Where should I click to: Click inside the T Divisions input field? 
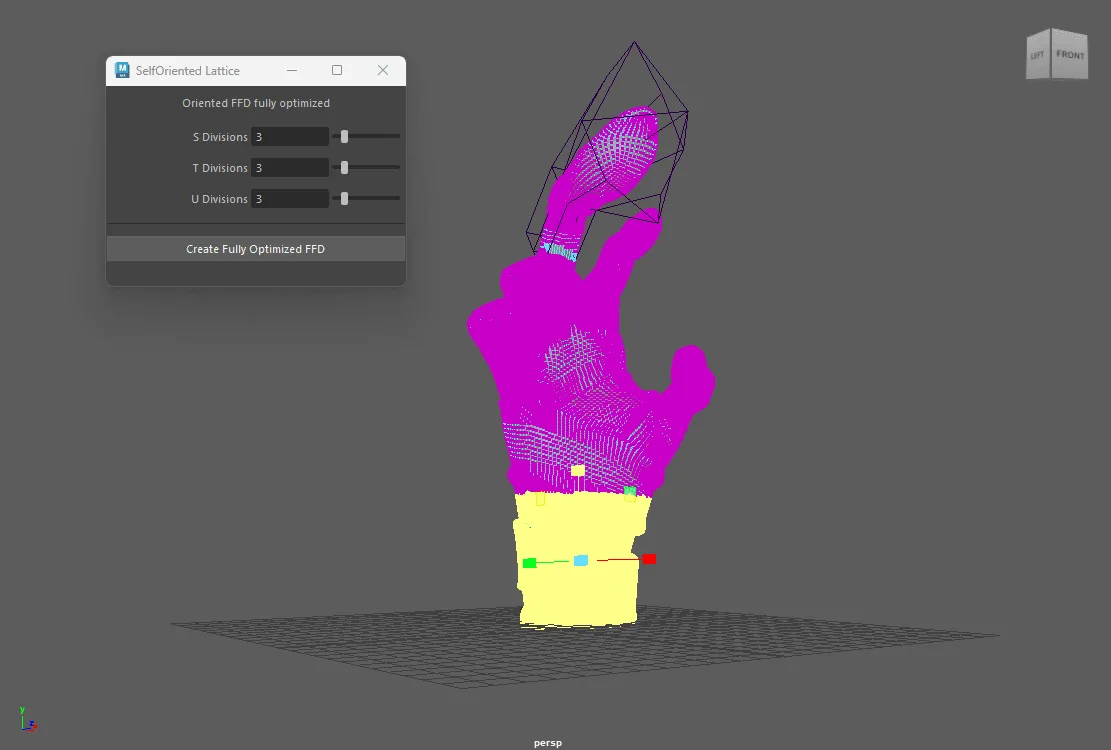(290, 167)
